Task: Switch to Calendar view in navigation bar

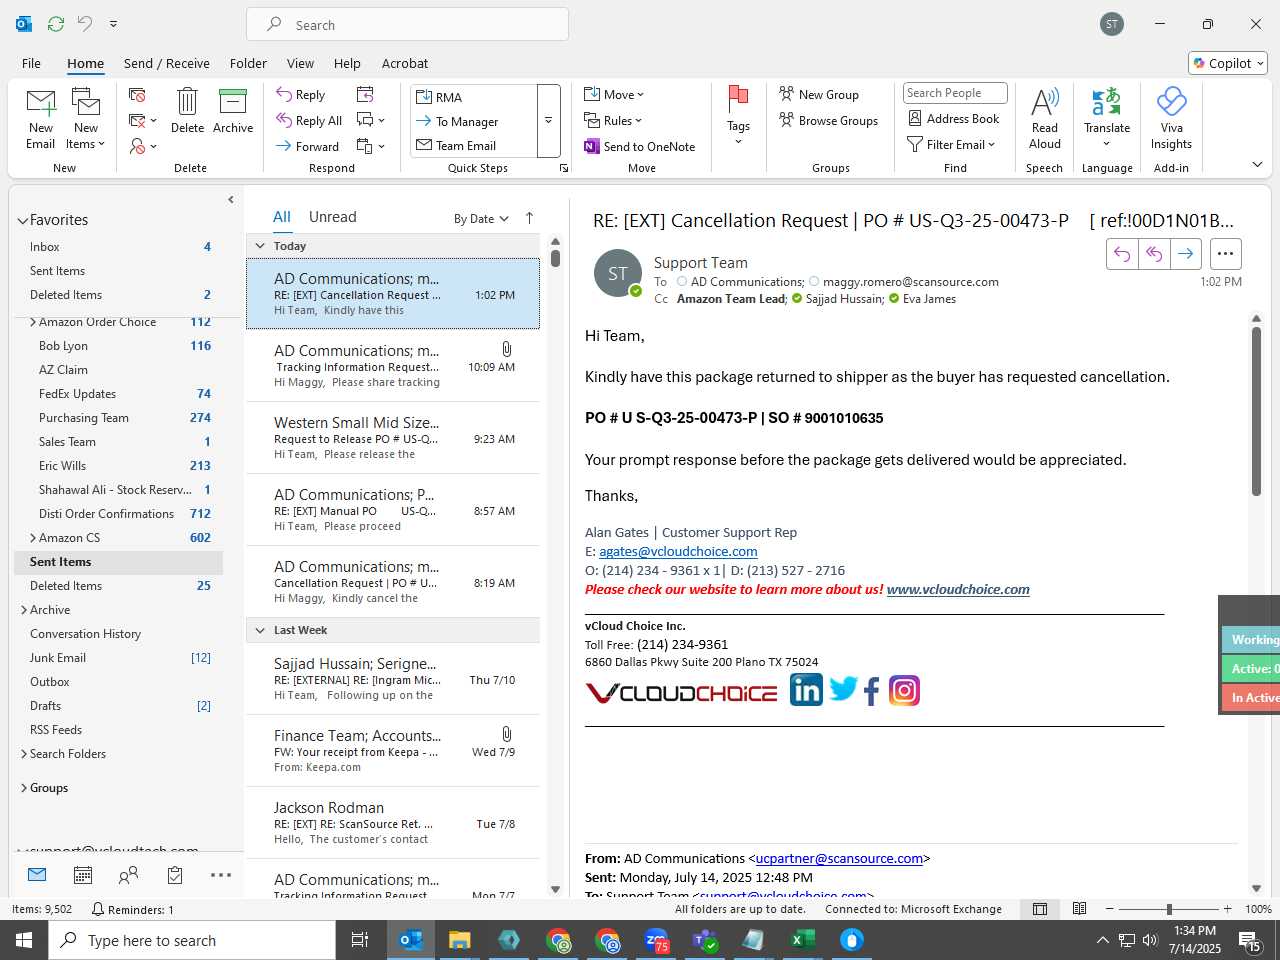Action: pyautogui.click(x=83, y=875)
